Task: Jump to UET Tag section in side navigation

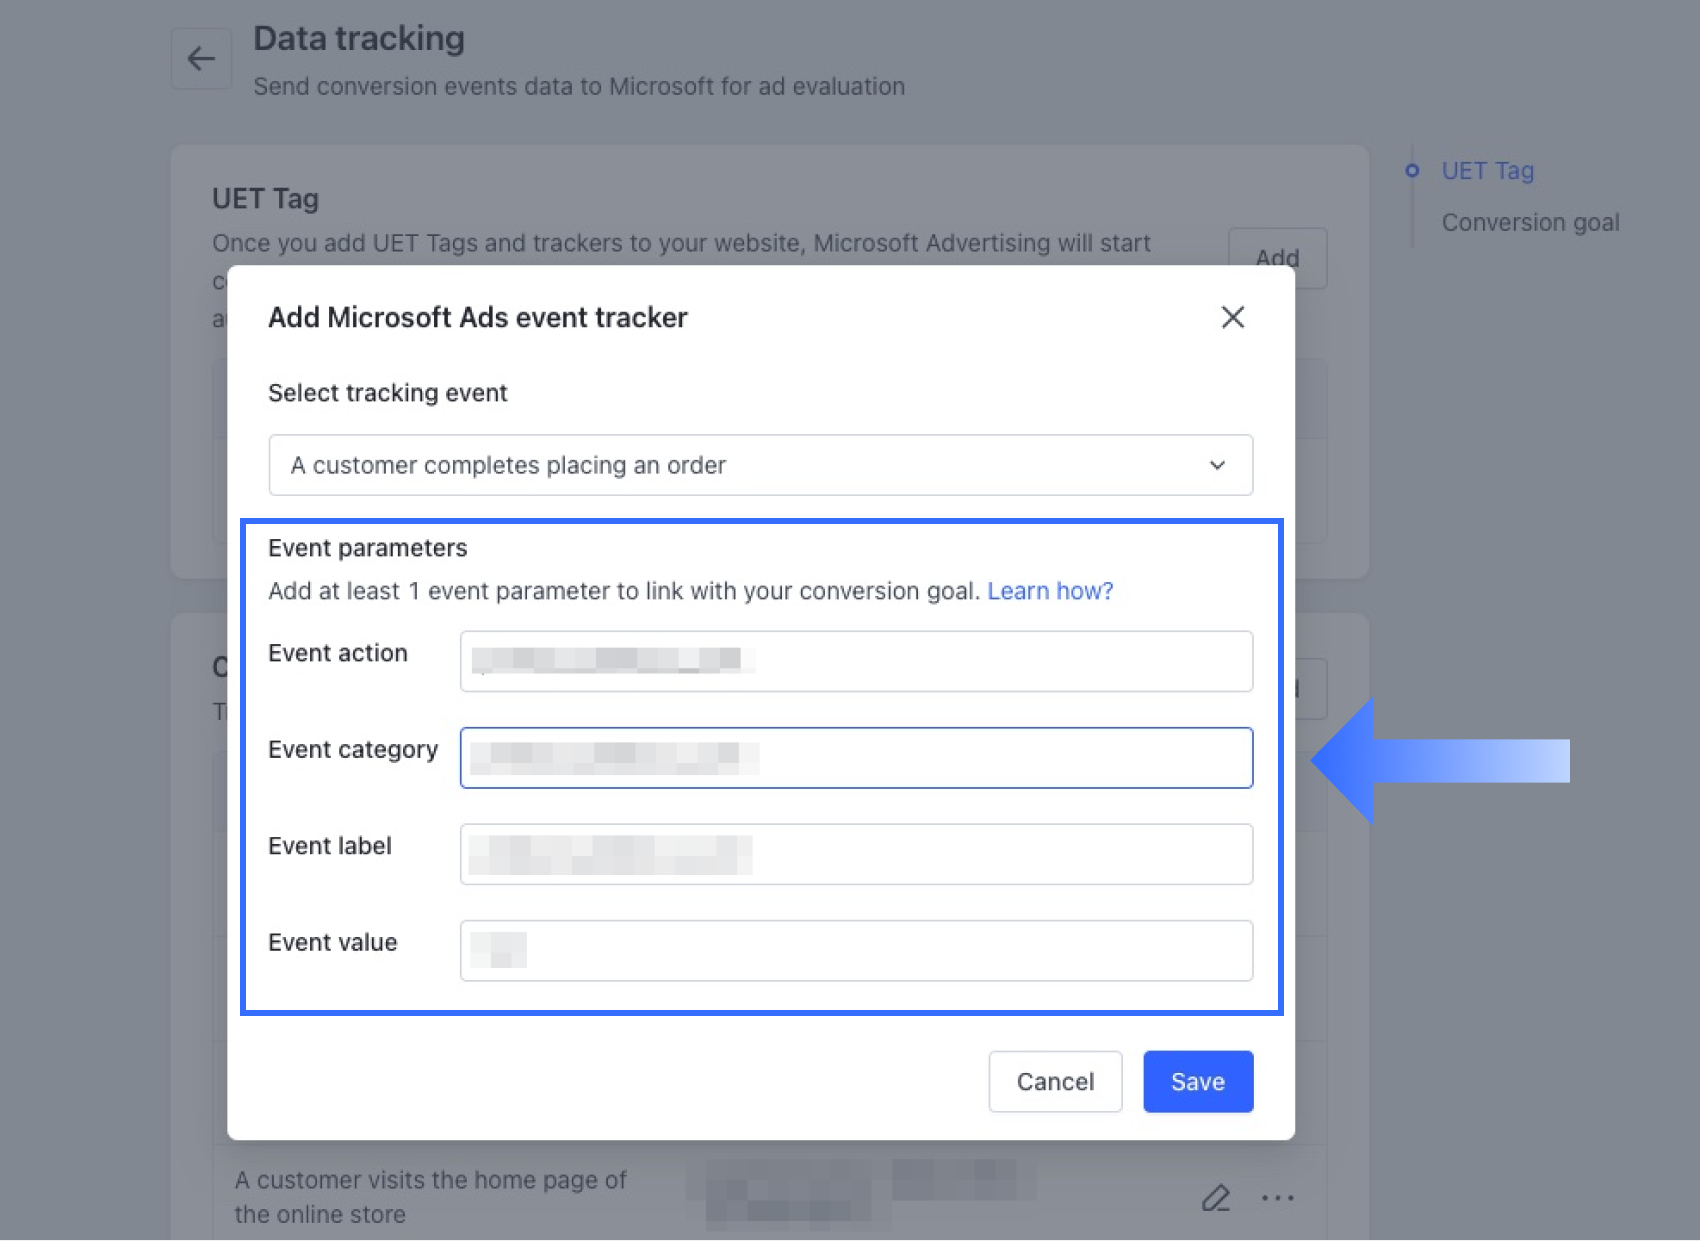Action: (x=1487, y=171)
